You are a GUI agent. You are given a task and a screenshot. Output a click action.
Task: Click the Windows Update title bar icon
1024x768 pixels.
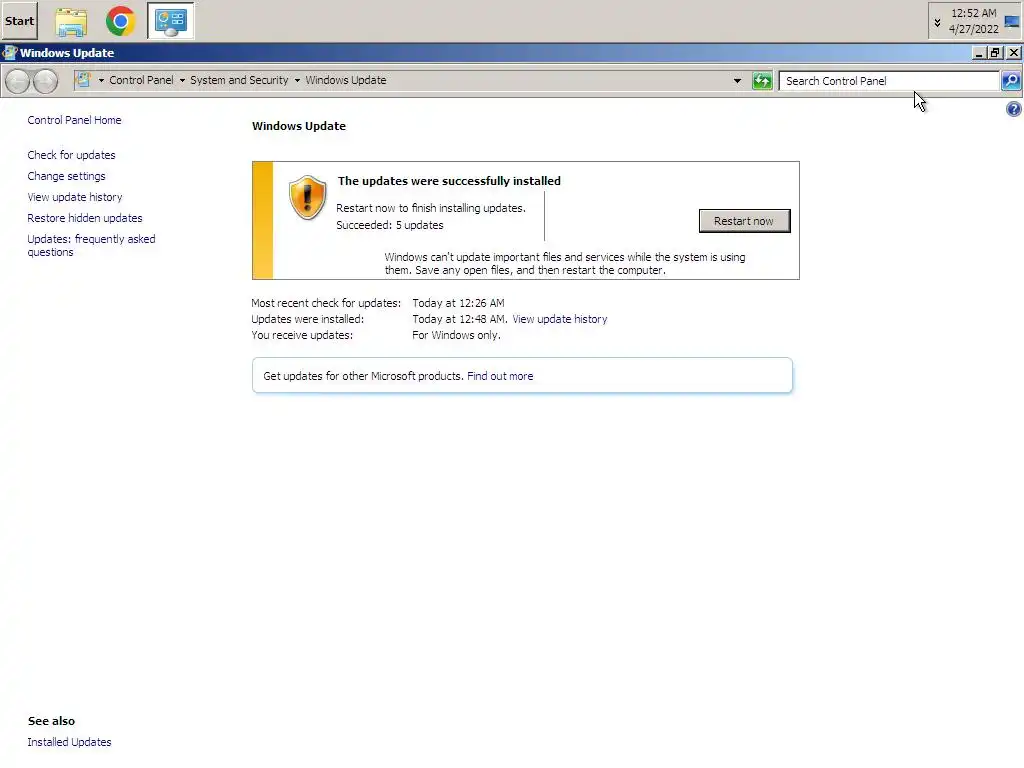(x=9, y=53)
